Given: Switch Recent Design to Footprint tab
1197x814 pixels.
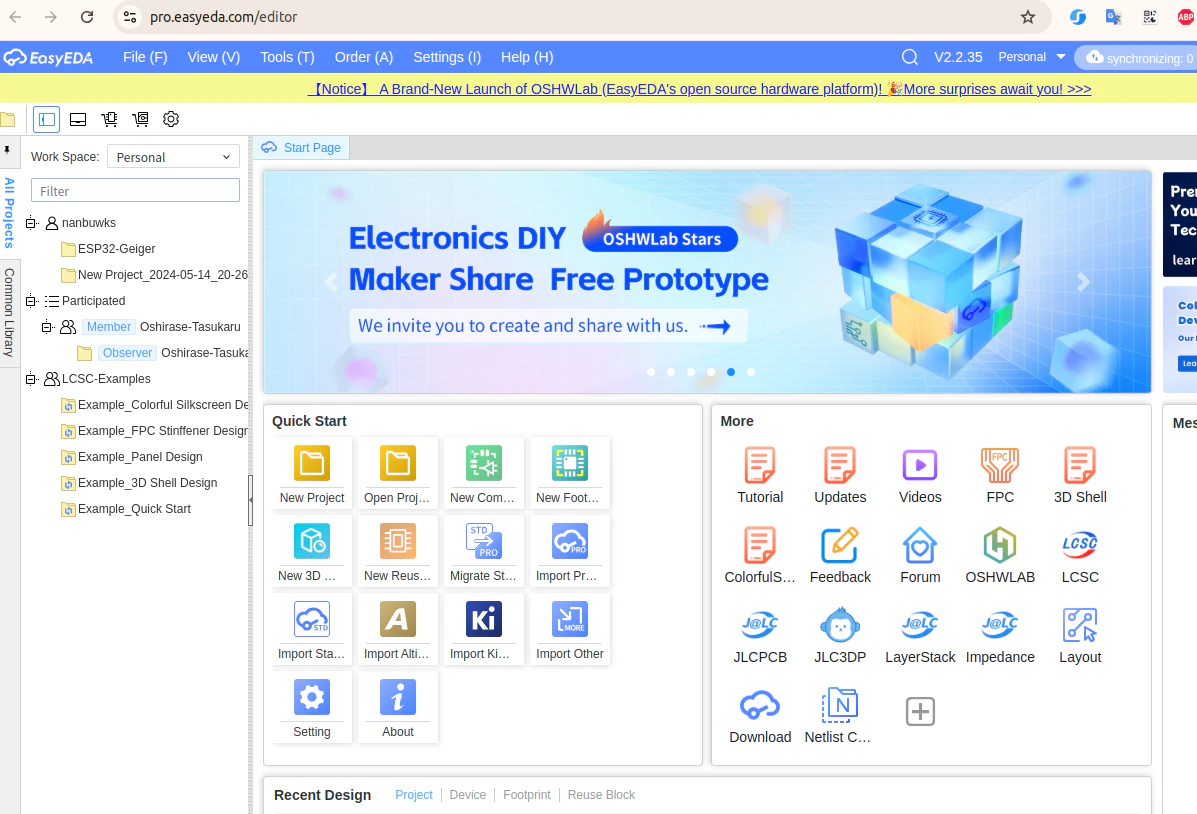Looking at the screenshot, I should click(527, 795).
